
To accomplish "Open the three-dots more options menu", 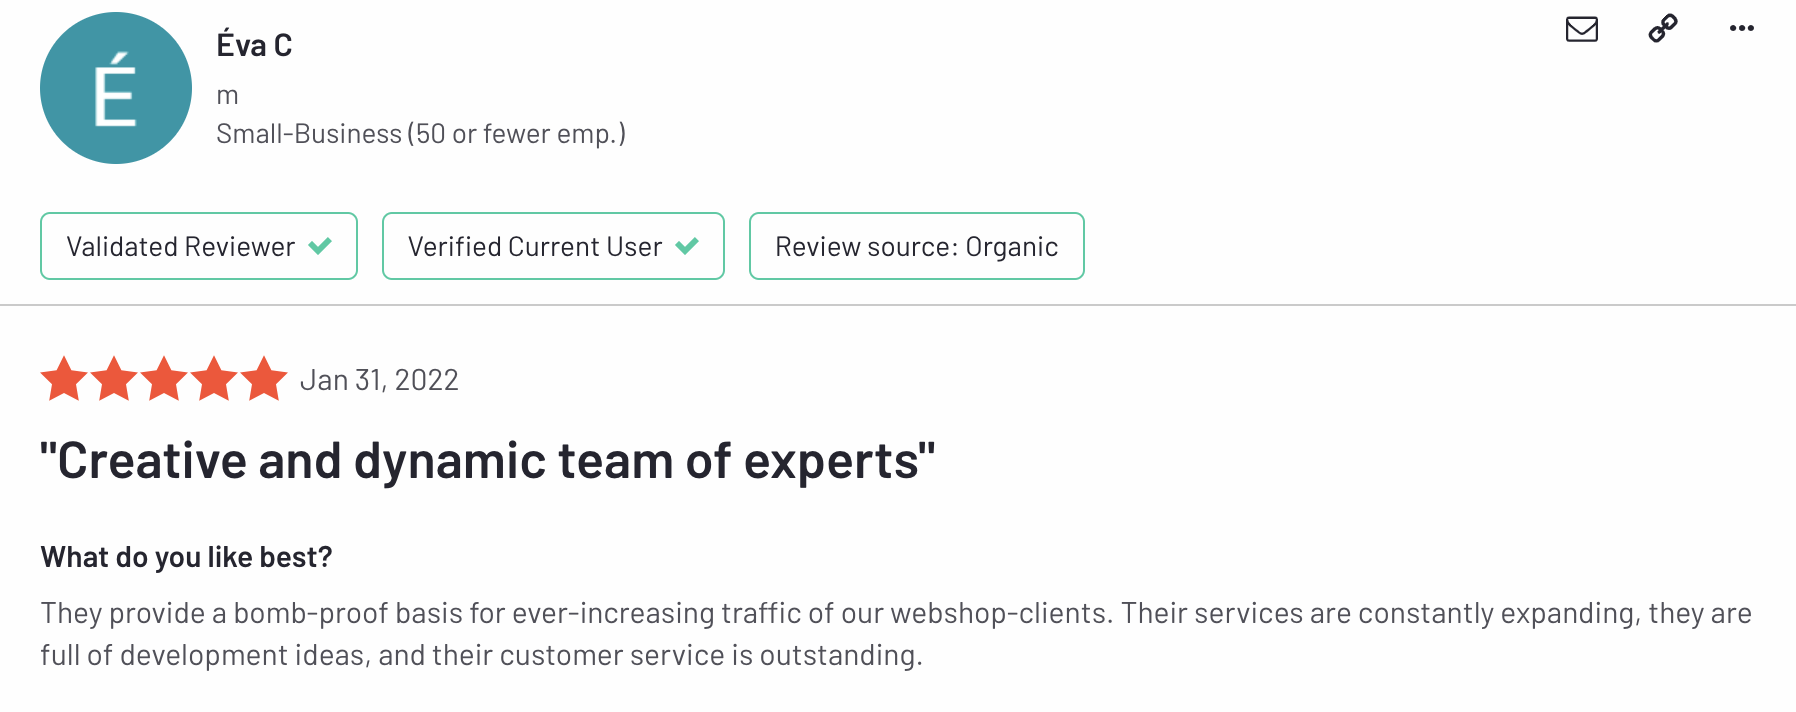I will tap(1741, 29).
